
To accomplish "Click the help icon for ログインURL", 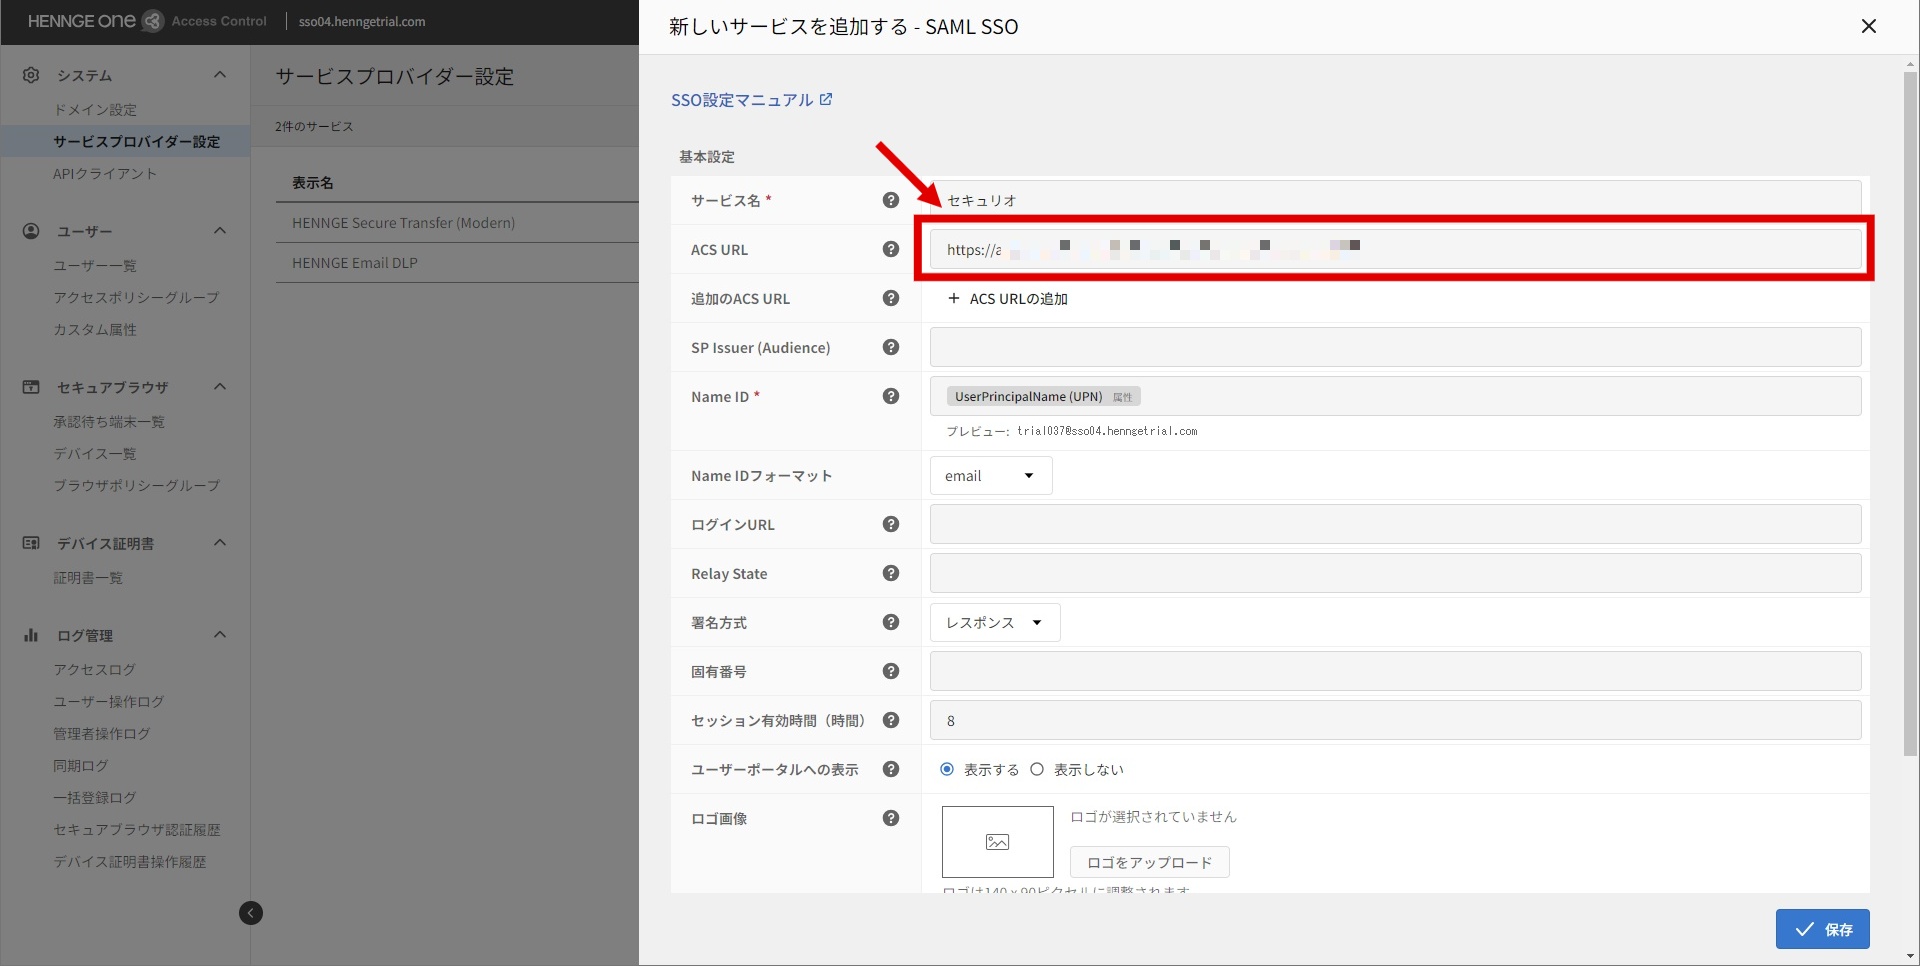I will (891, 524).
